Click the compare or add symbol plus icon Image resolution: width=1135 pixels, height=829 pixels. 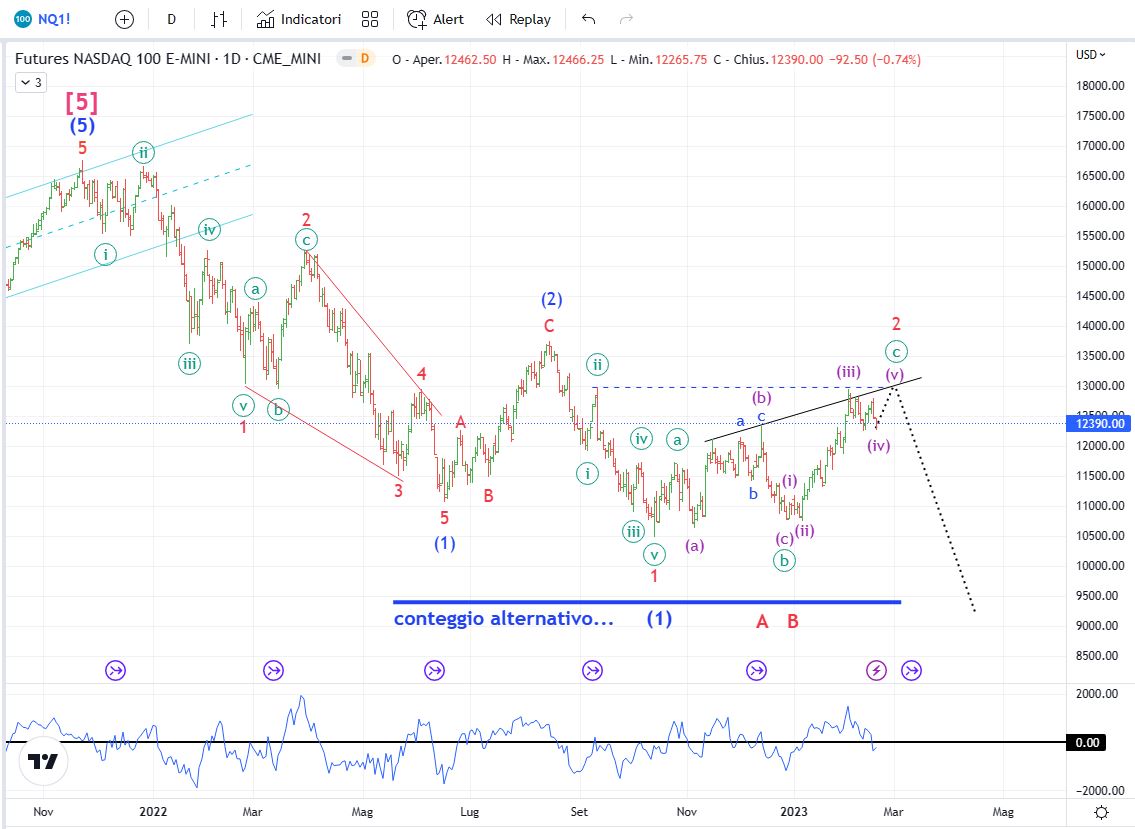pyautogui.click(x=125, y=20)
